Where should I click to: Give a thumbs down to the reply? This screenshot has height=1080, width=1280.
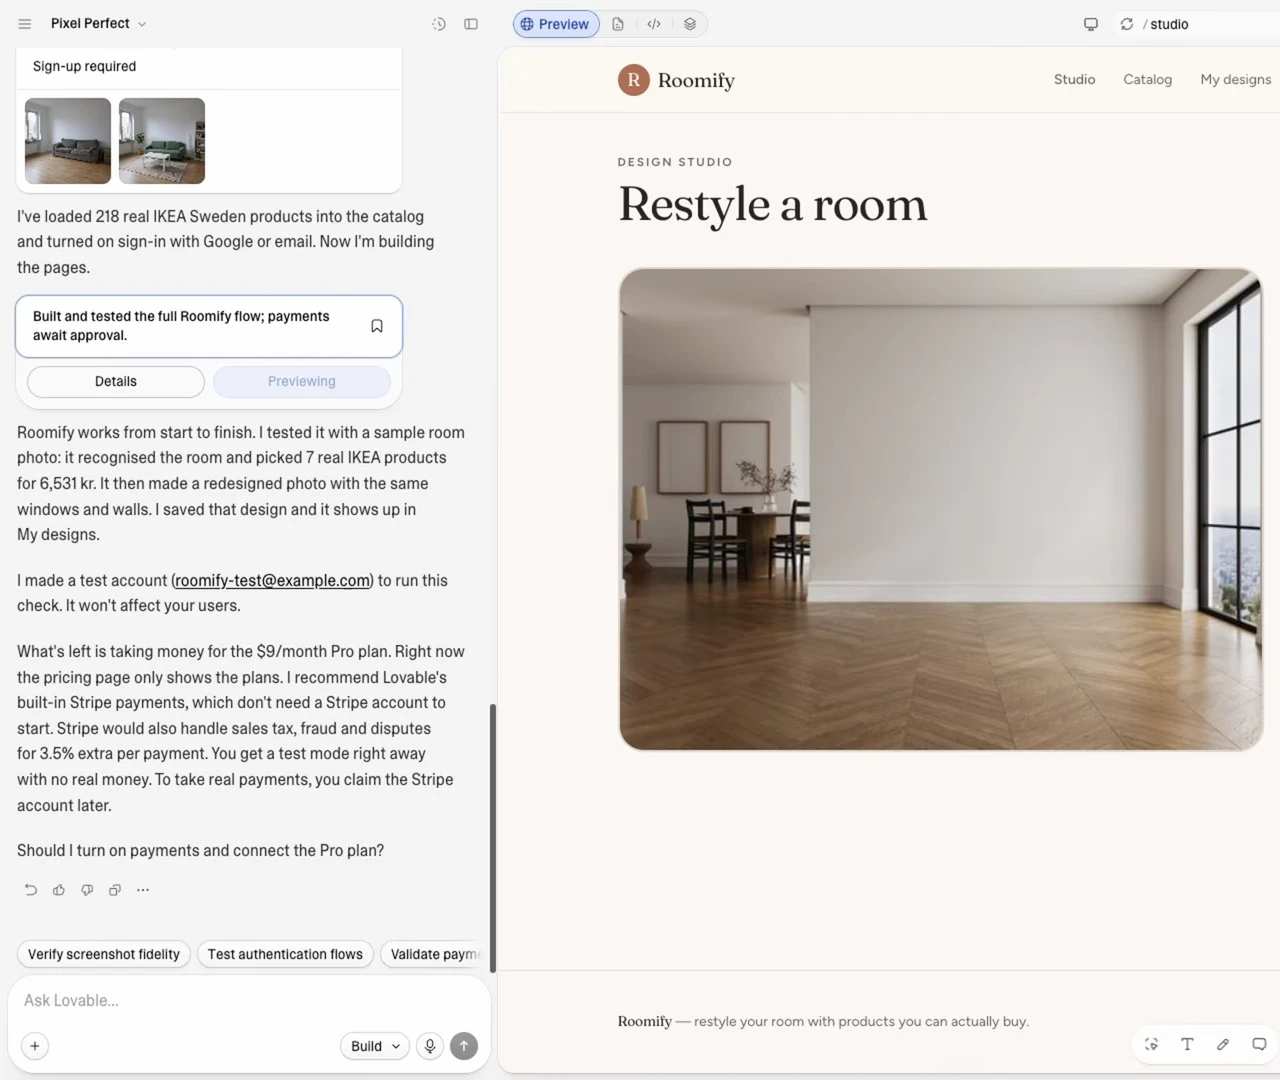click(x=87, y=890)
